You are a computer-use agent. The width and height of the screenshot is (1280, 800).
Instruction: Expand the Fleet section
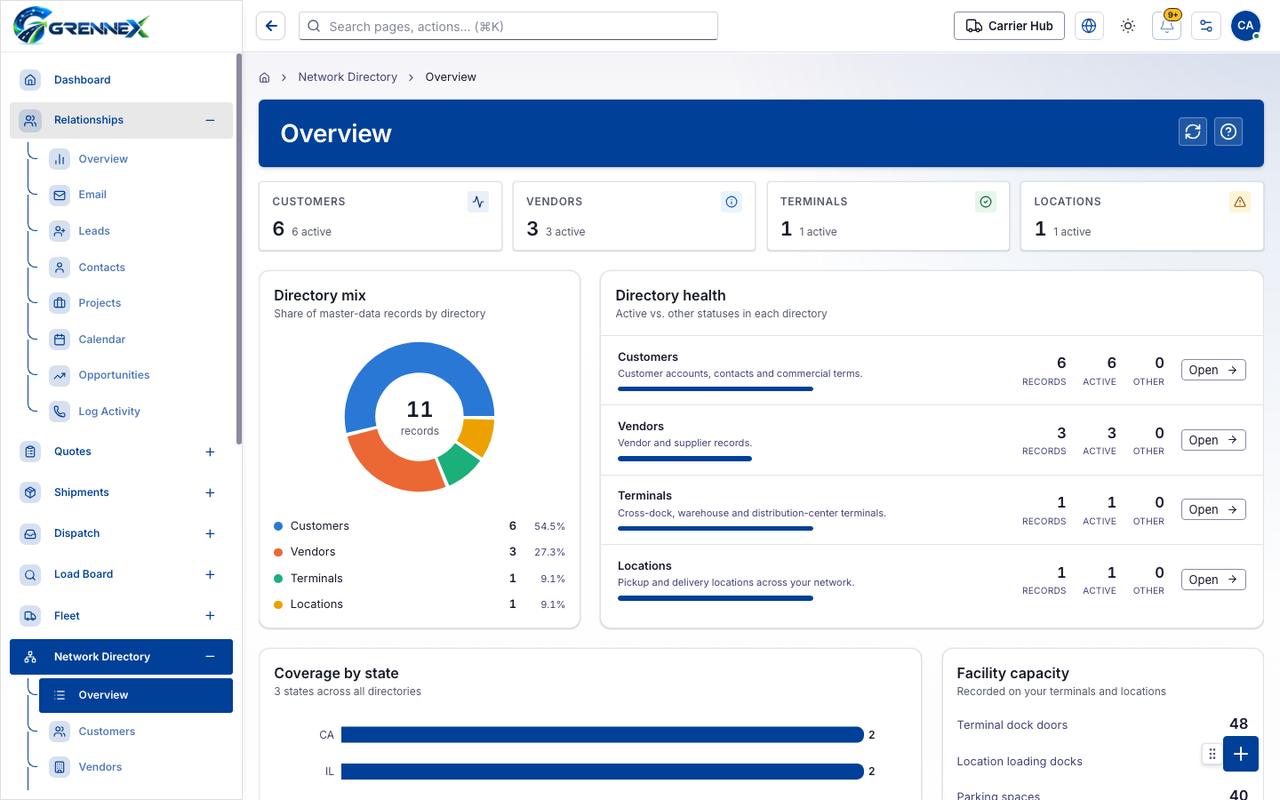click(x=210, y=616)
